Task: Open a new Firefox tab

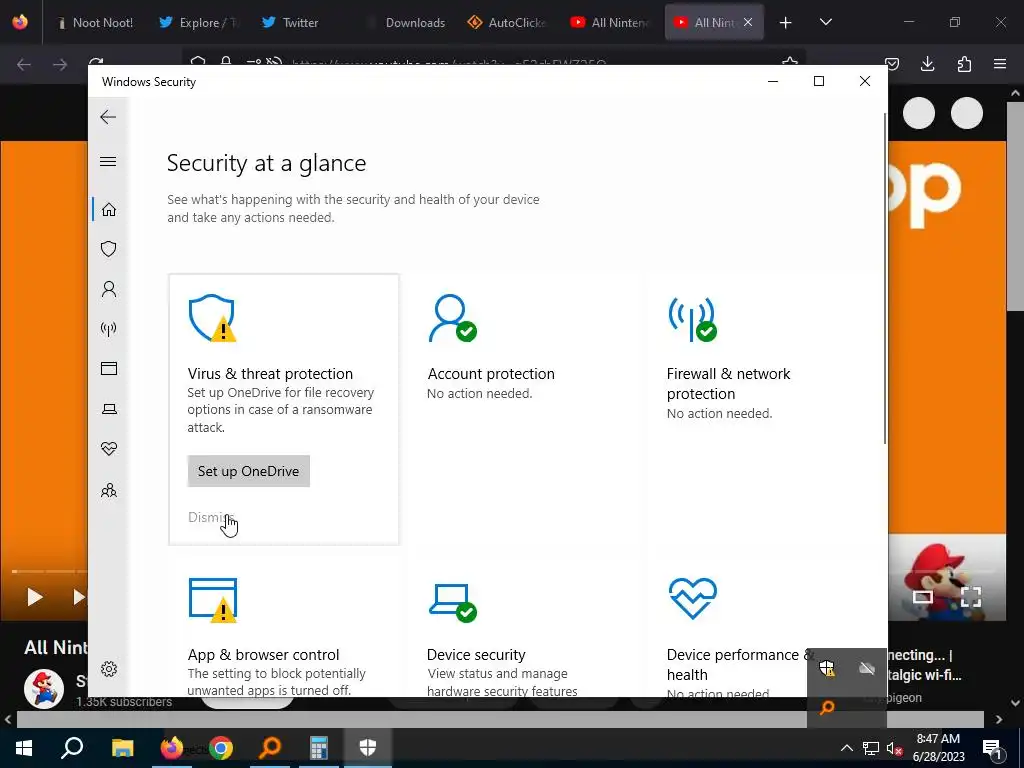Action: pos(786,23)
